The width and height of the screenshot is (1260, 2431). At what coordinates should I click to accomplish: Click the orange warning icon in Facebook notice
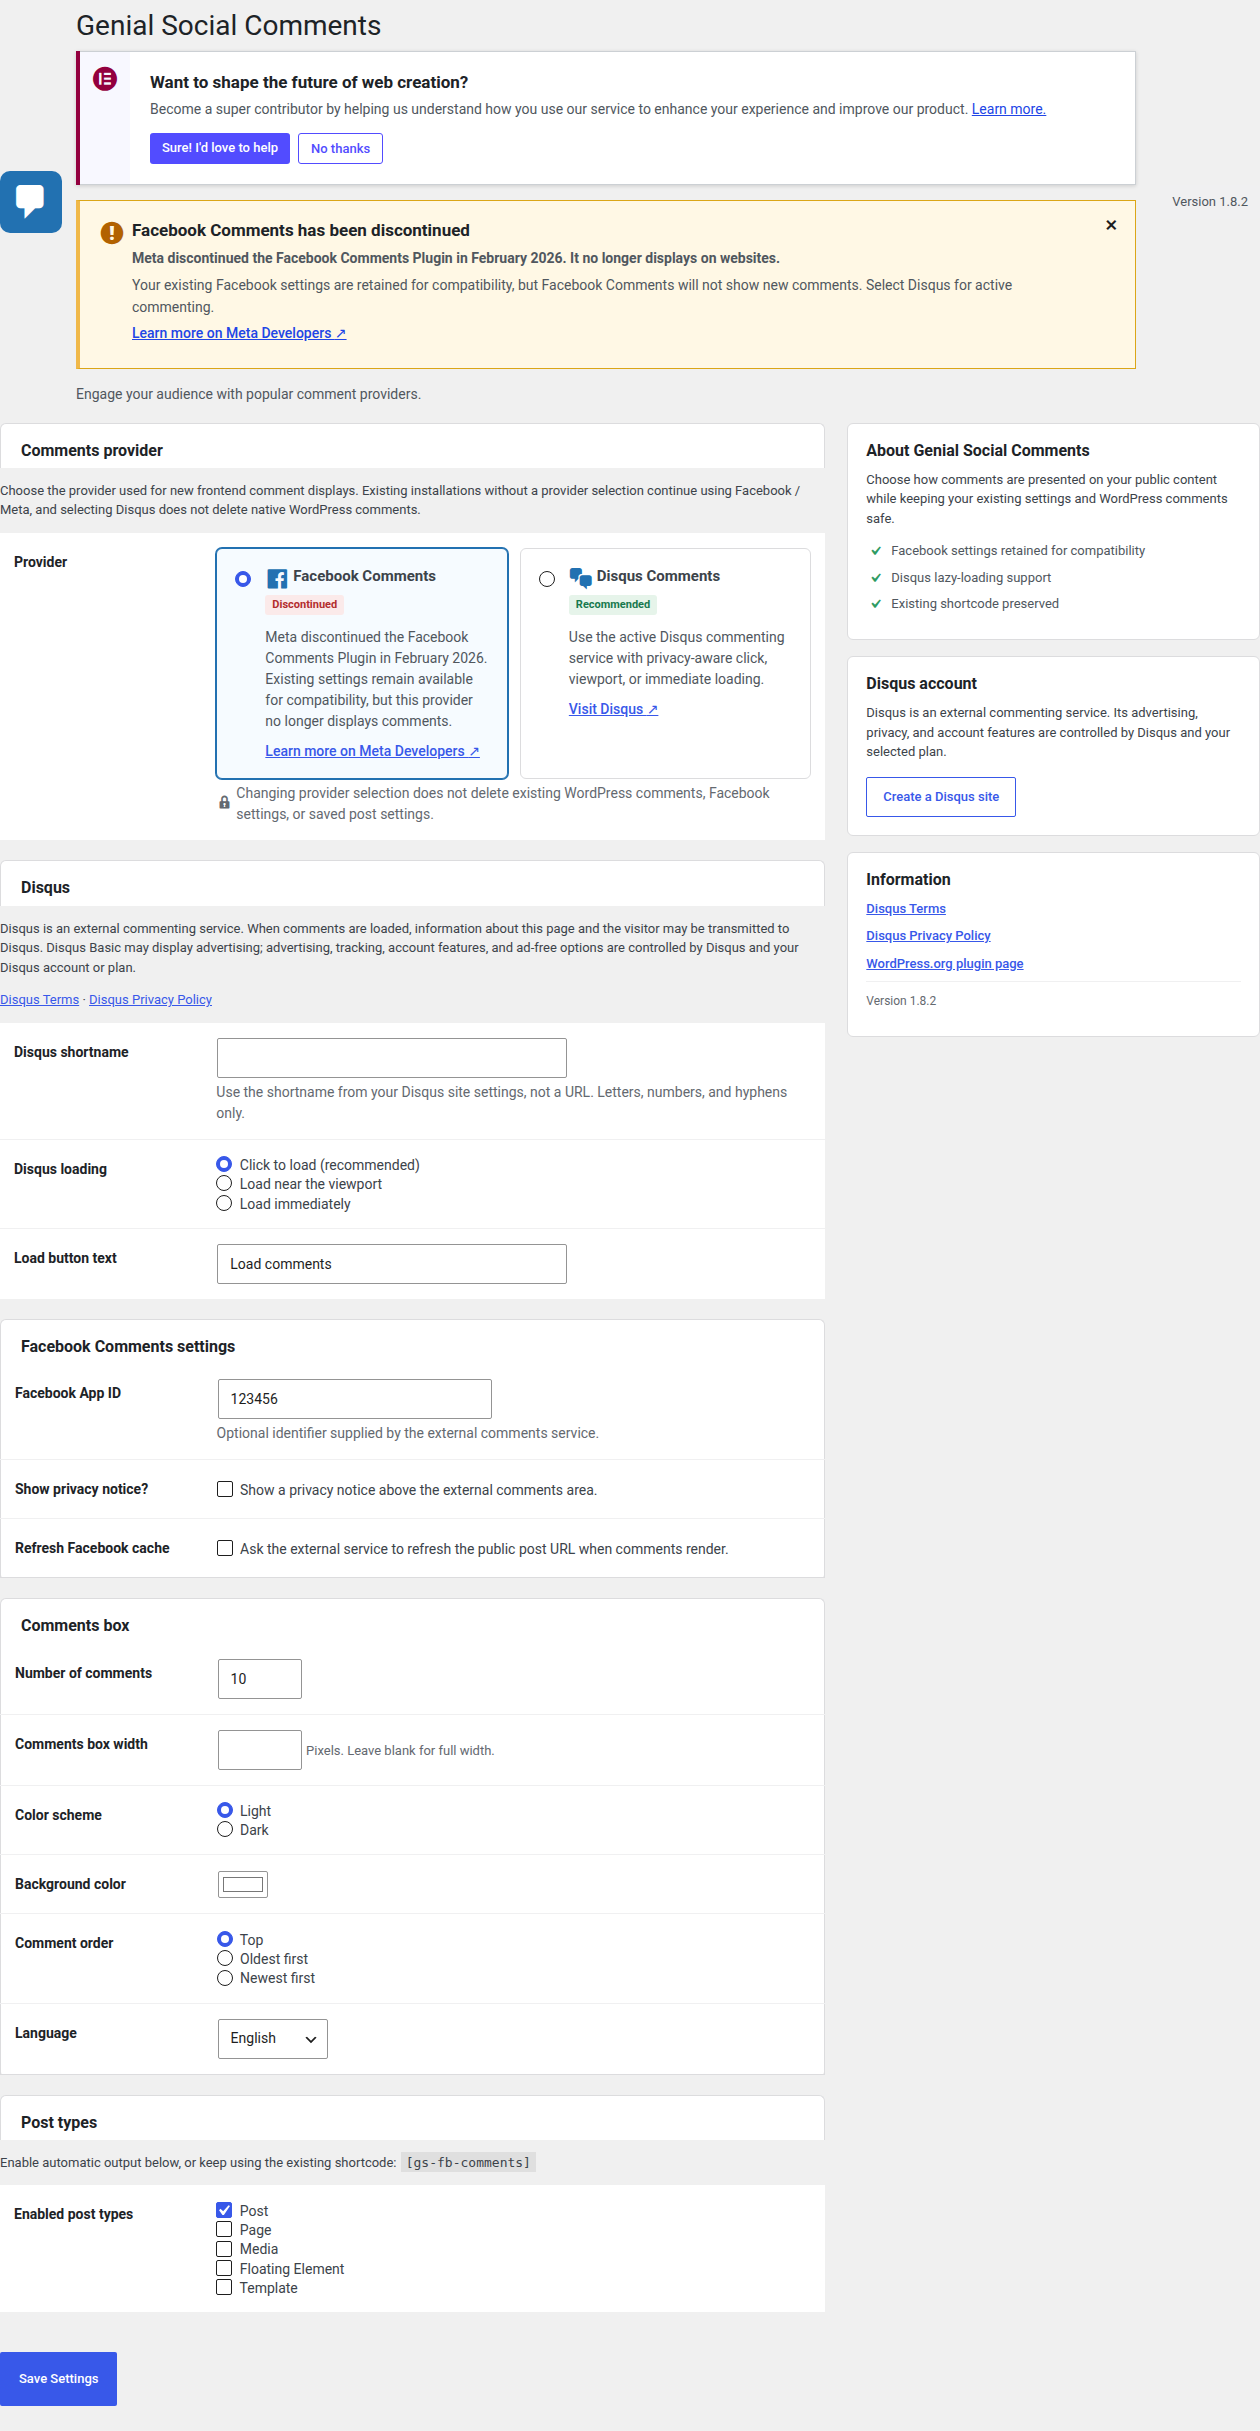(112, 233)
